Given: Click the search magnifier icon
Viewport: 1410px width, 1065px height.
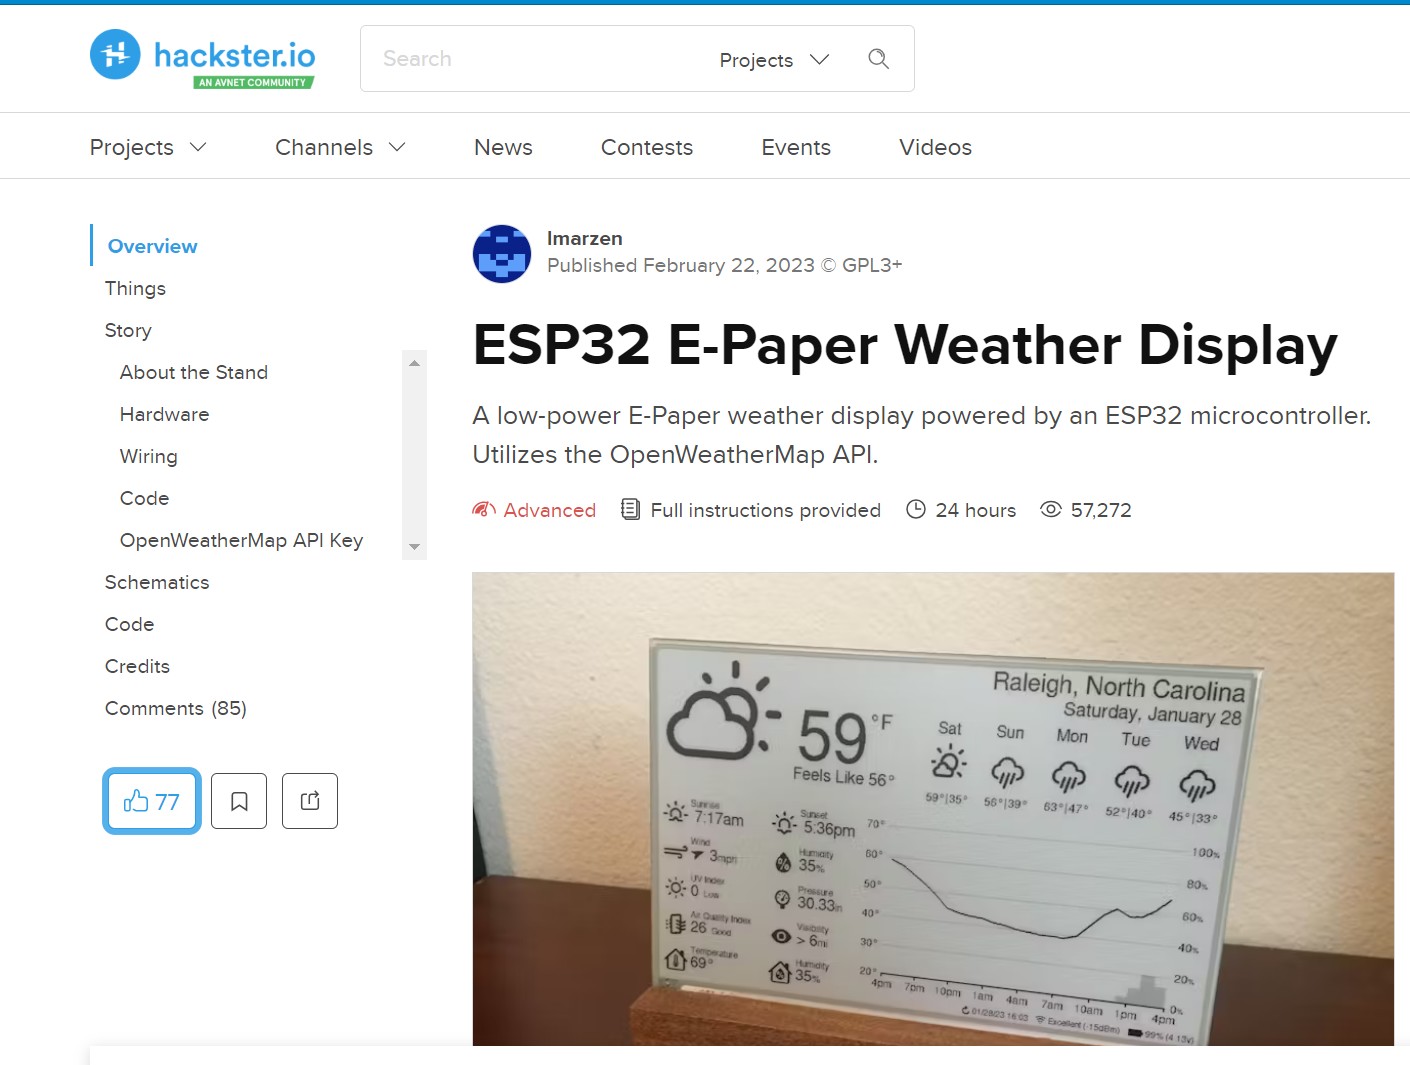Looking at the screenshot, I should click(x=878, y=59).
